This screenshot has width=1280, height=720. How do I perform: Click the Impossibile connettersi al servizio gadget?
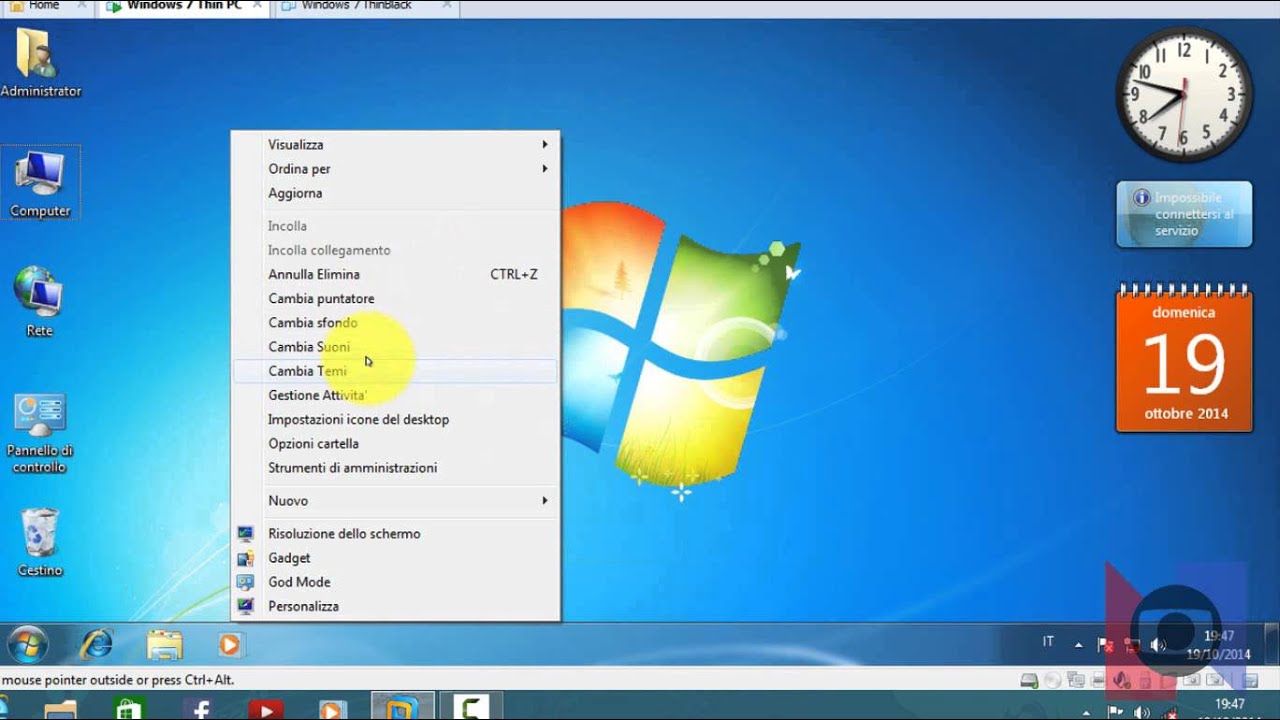(1184, 214)
